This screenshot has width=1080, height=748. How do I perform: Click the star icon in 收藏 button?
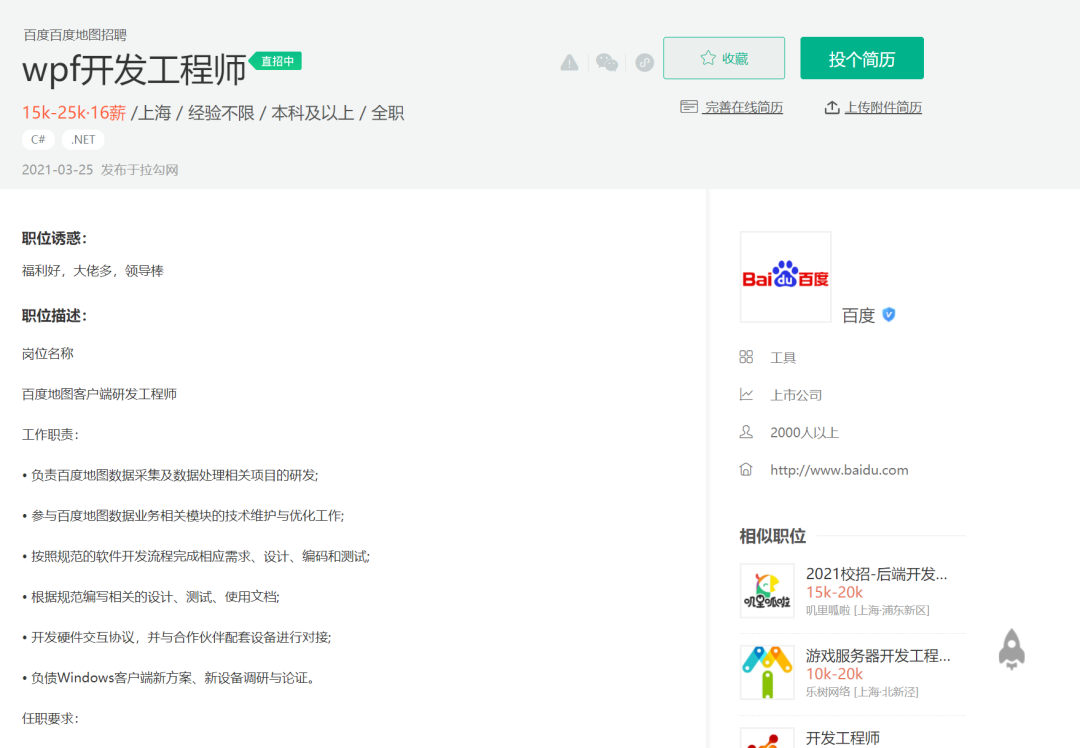click(708, 59)
